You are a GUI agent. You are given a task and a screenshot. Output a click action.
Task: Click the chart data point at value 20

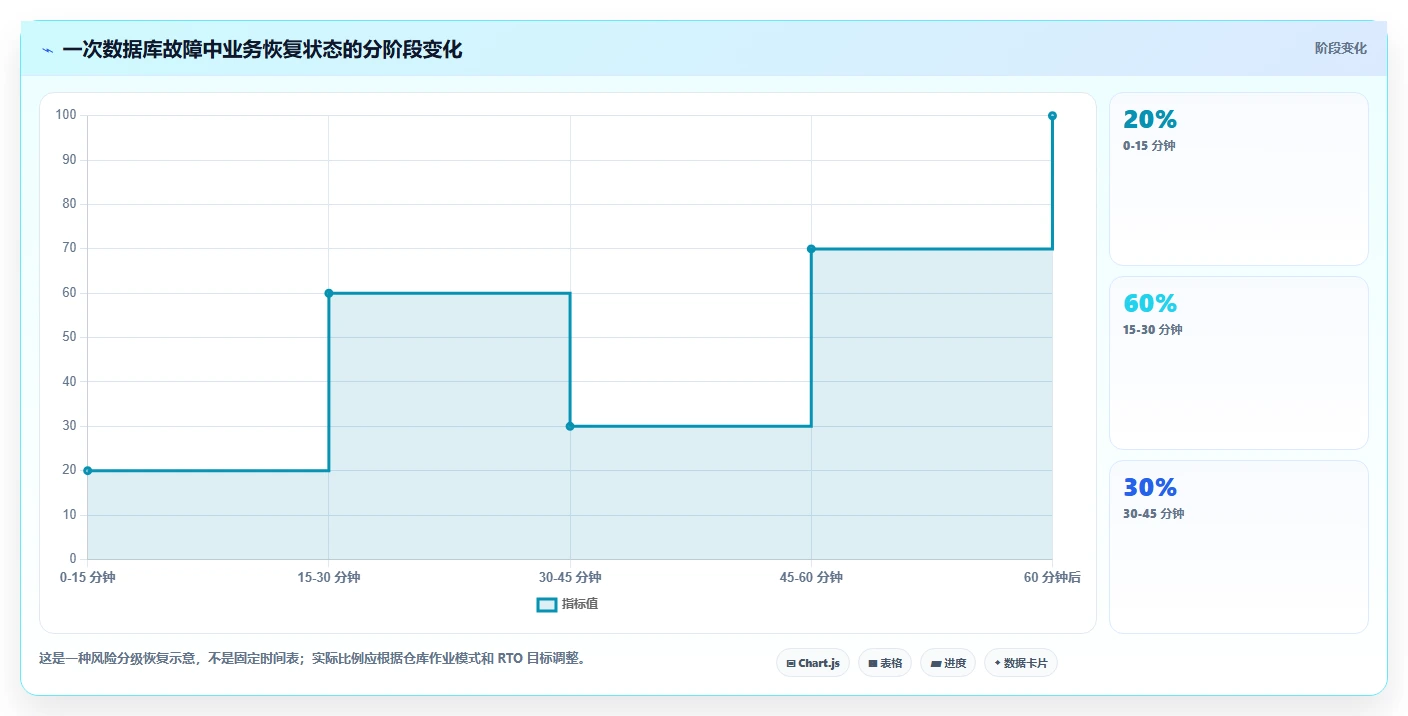tap(88, 470)
